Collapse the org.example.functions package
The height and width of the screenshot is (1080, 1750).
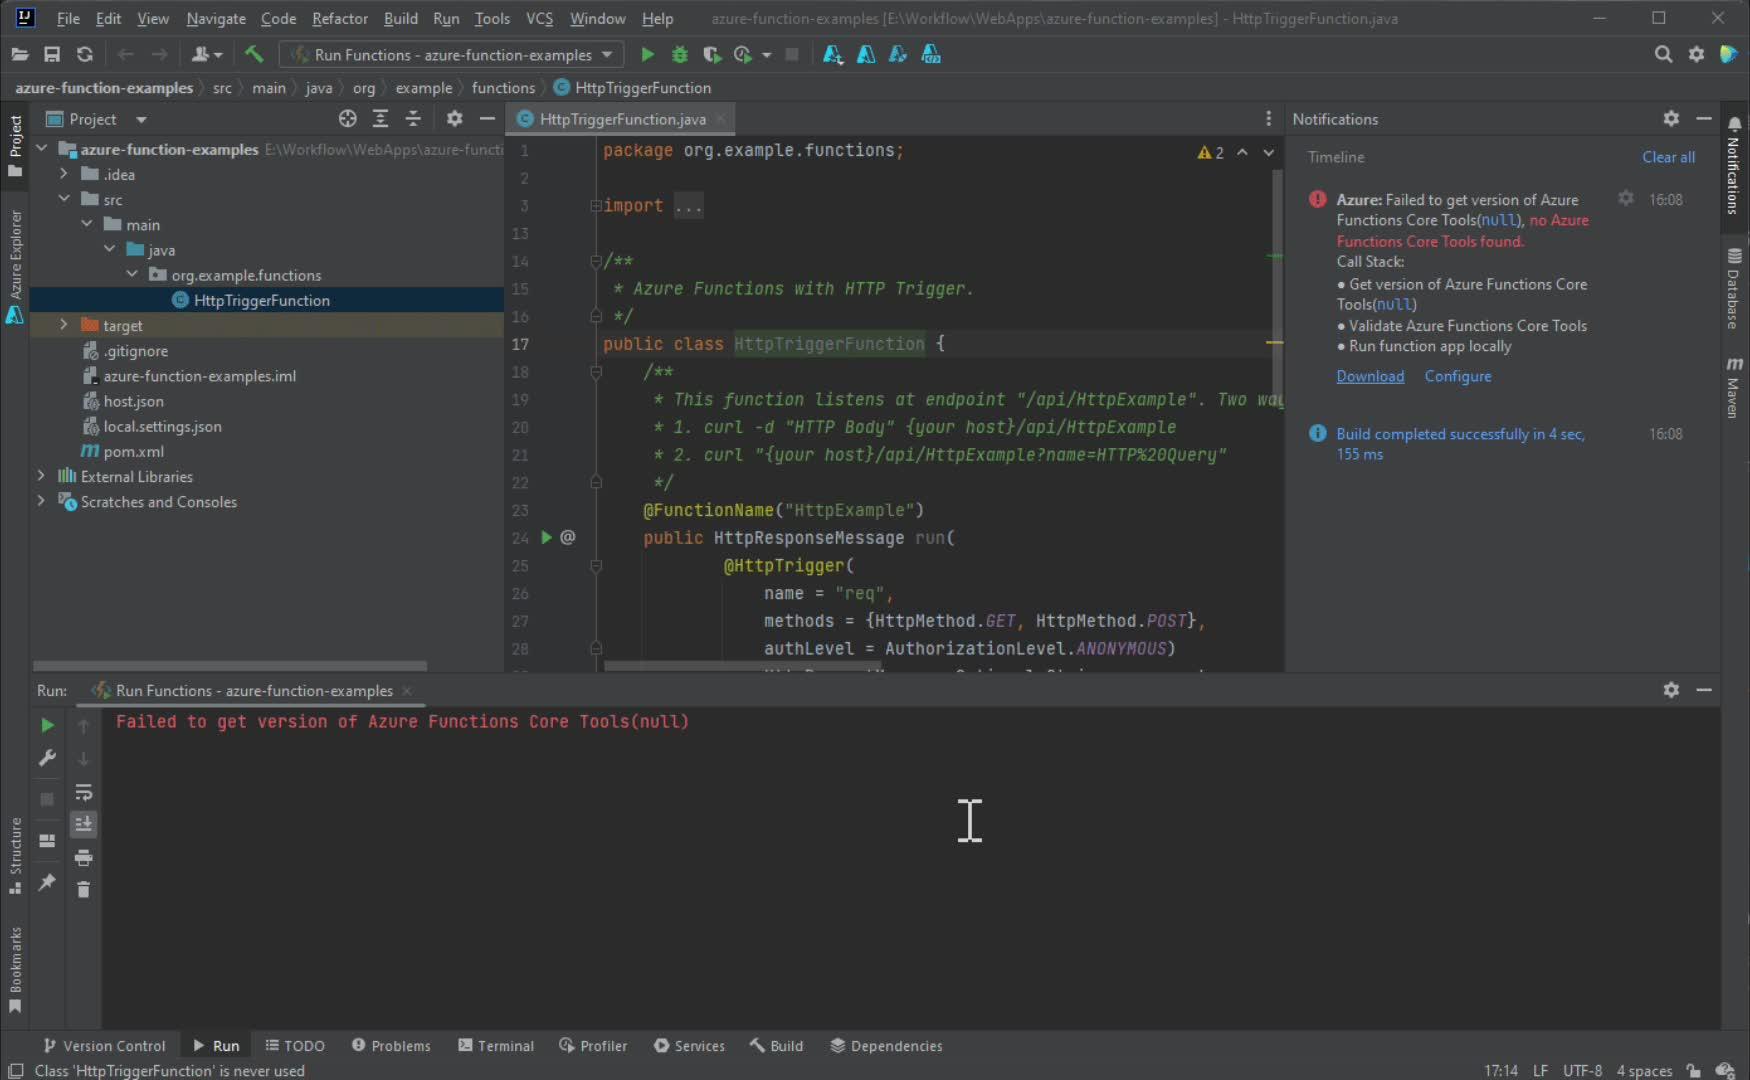[x=131, y=274]
